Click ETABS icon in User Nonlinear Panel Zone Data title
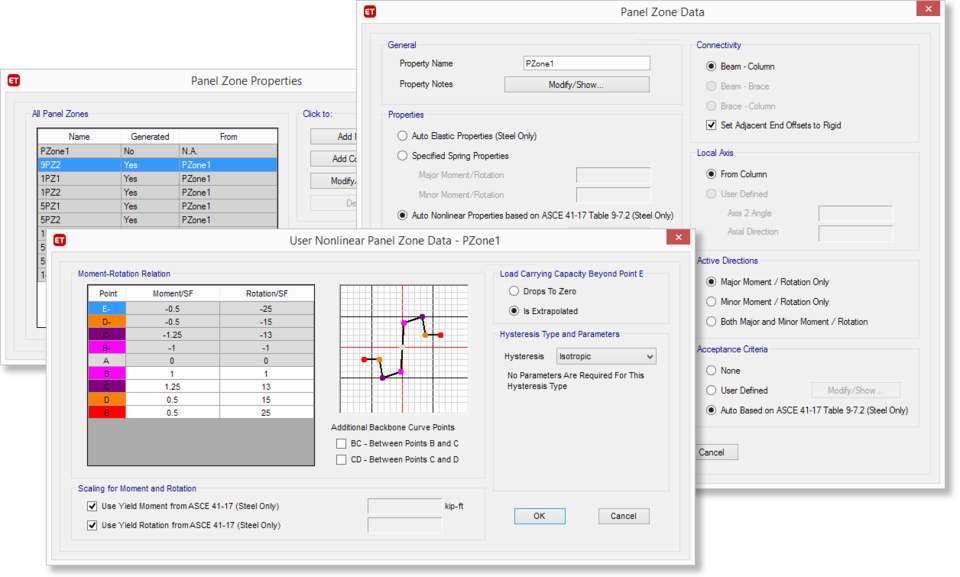Viewport: 960px width, 577px height. pyautogui.click(x=59, y=240)
